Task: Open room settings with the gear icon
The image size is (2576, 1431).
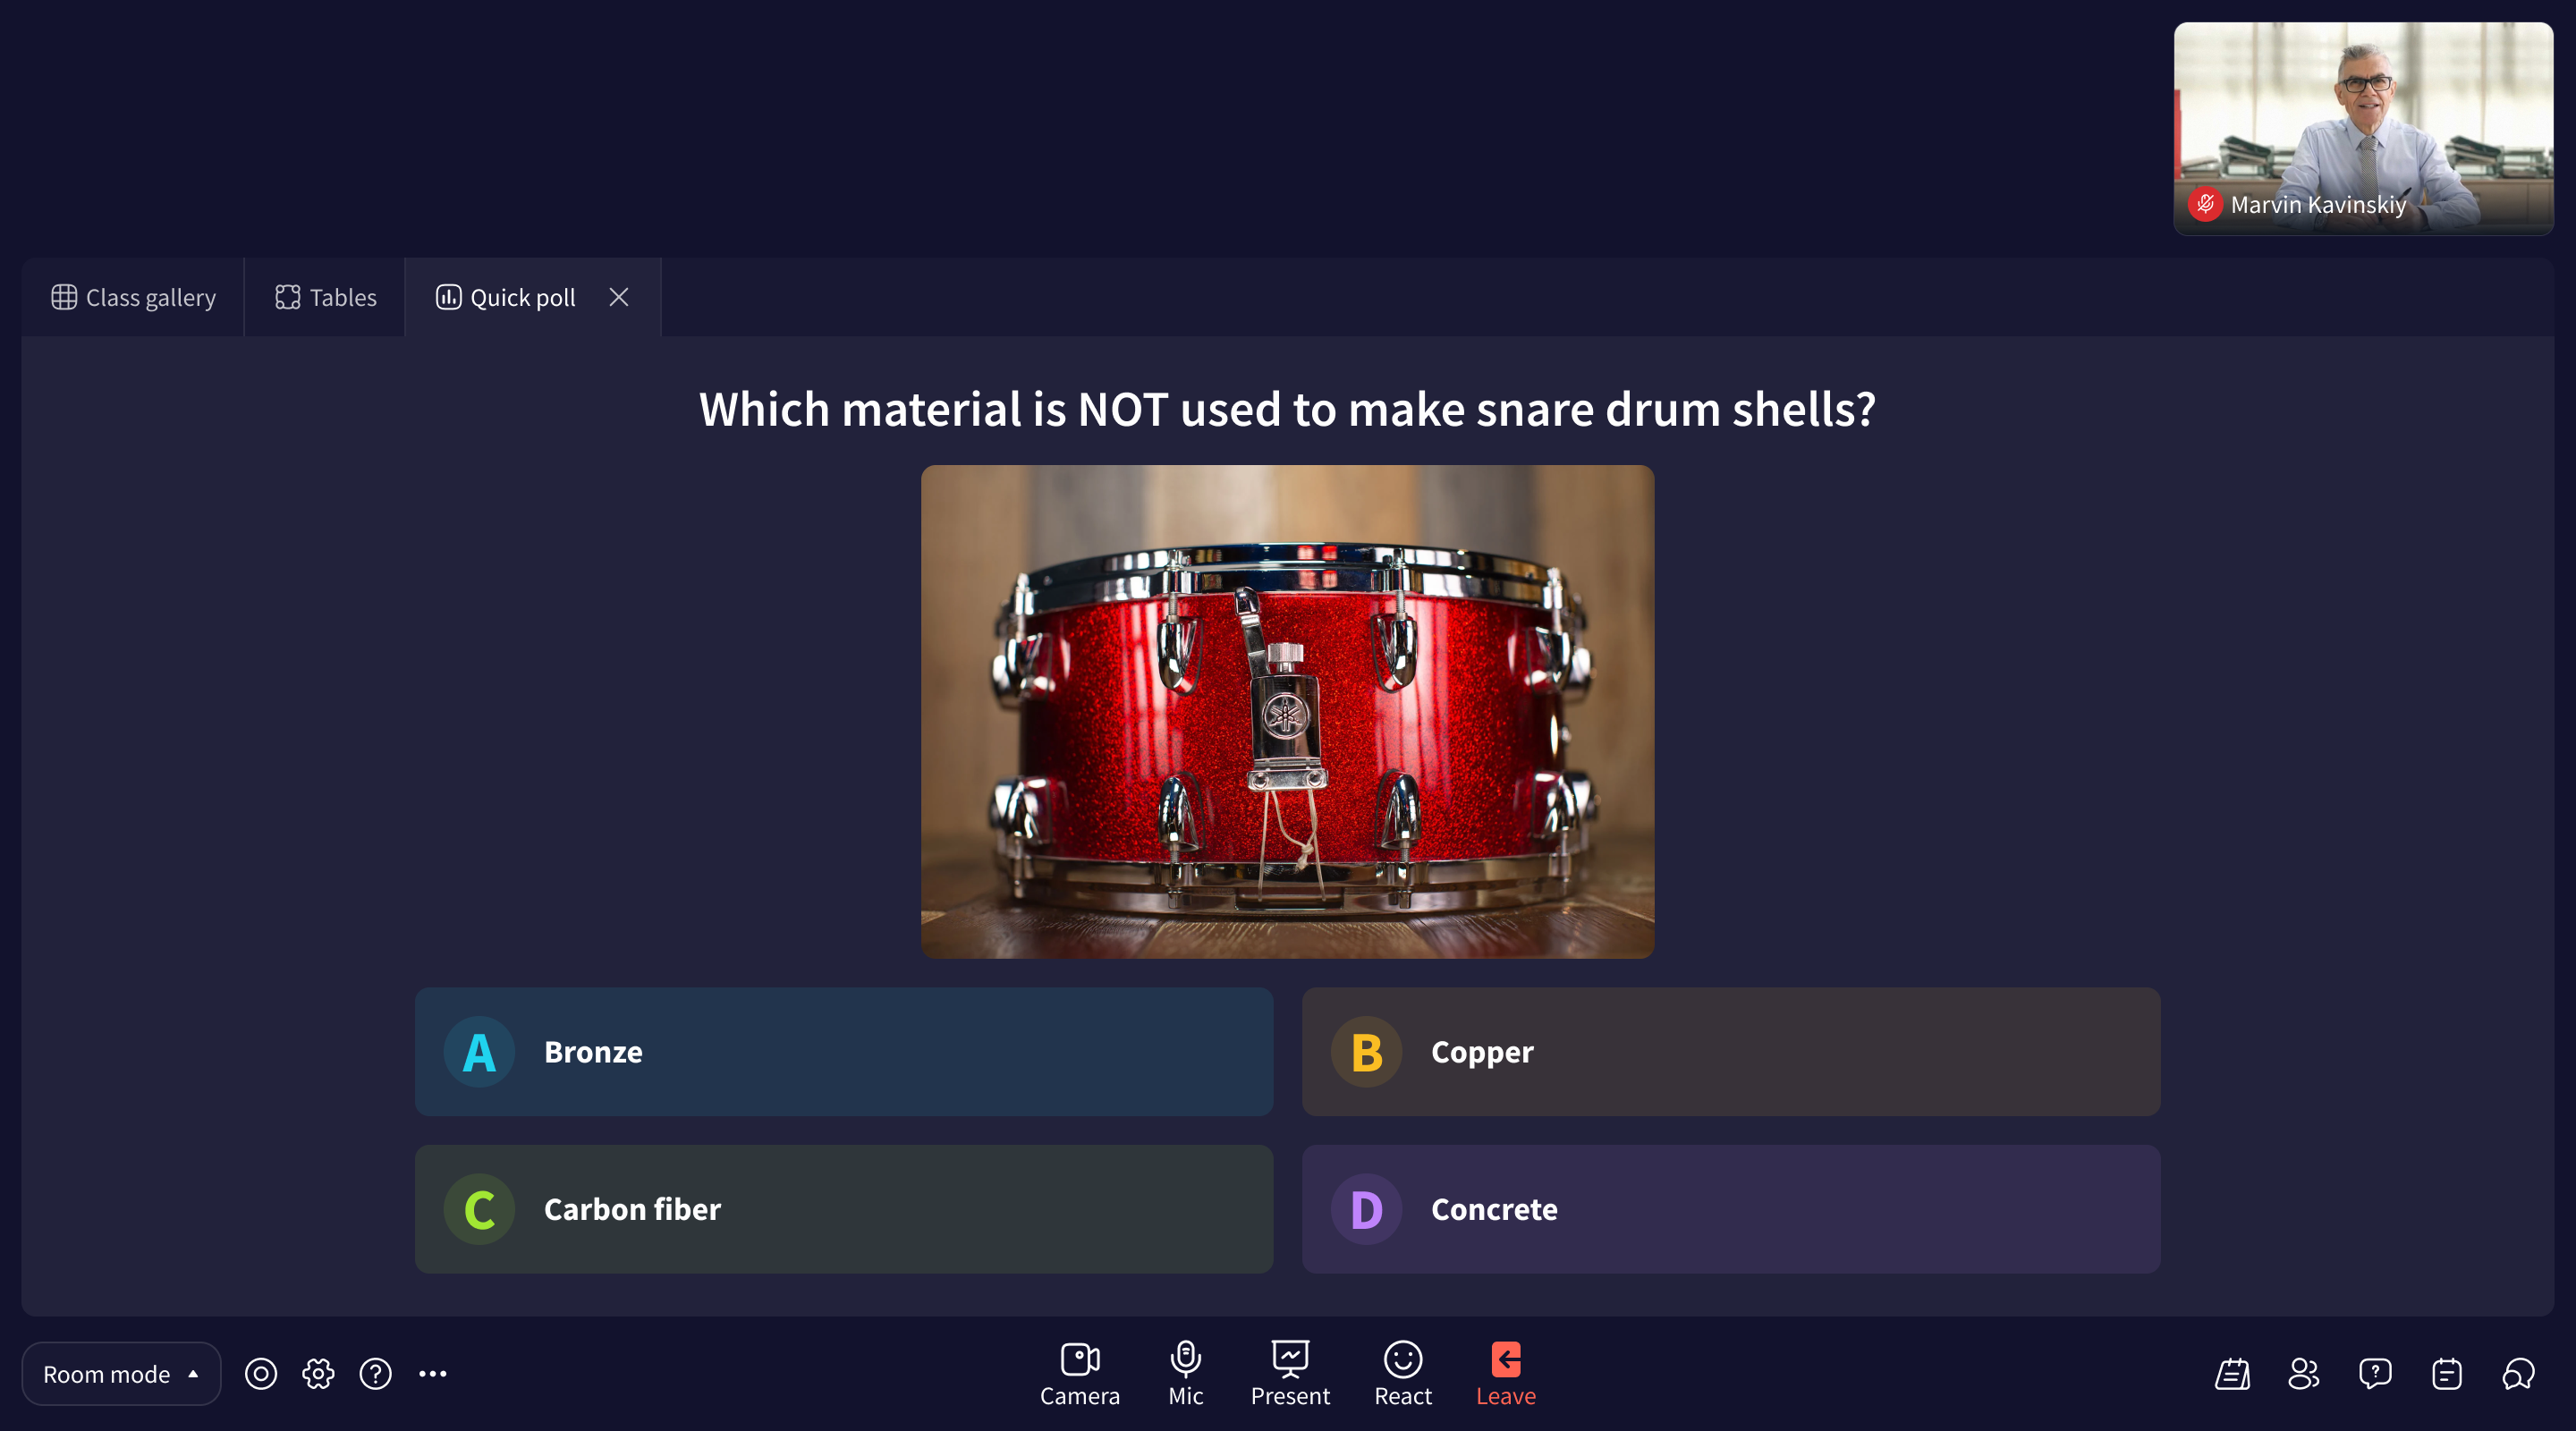Action: tap(317, 1374)
